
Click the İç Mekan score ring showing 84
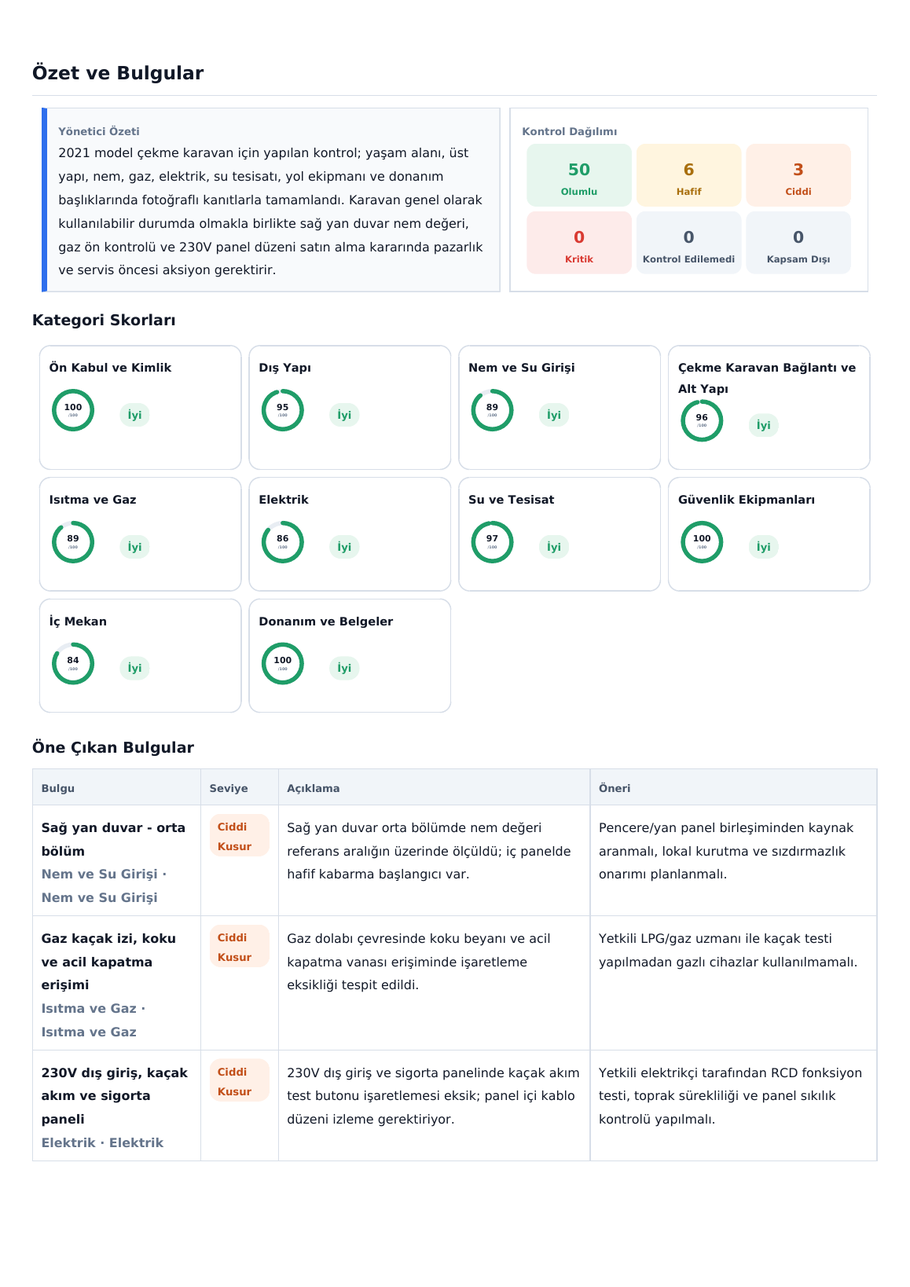73,664
